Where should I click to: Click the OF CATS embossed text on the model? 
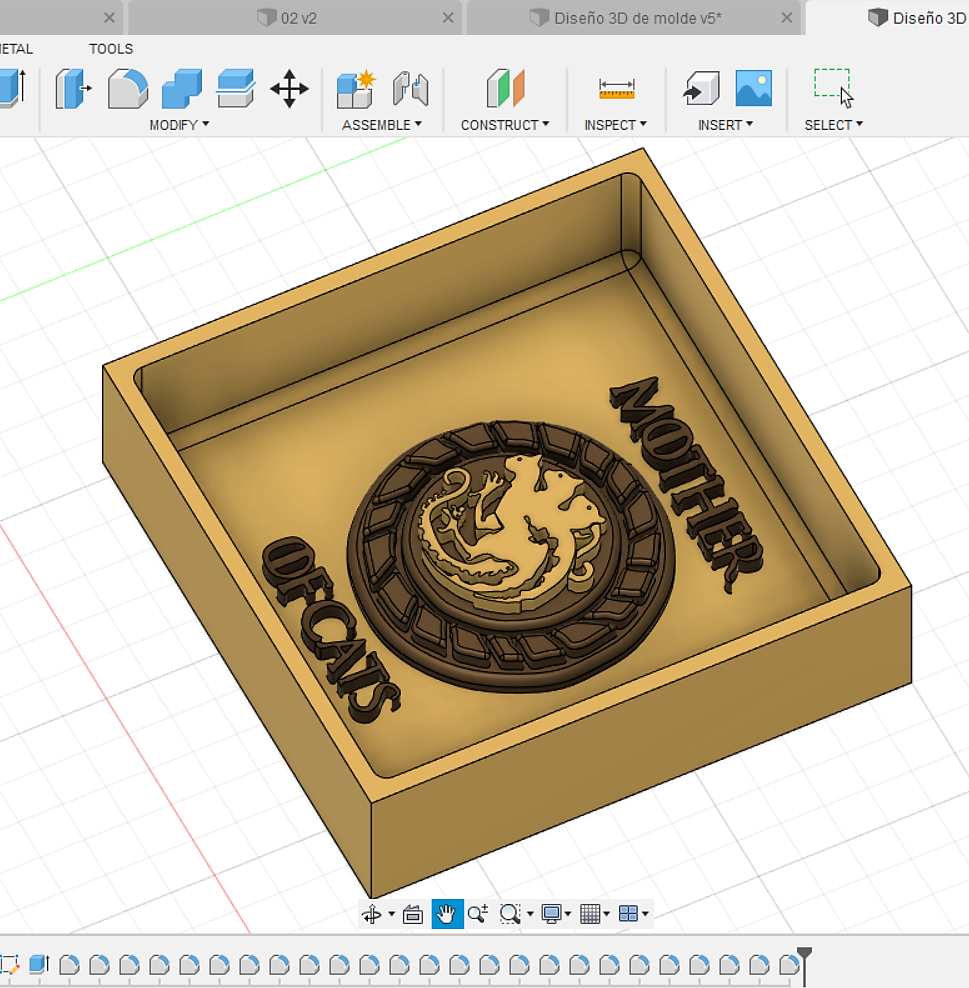pyautogui.click(x=330, y=629)
